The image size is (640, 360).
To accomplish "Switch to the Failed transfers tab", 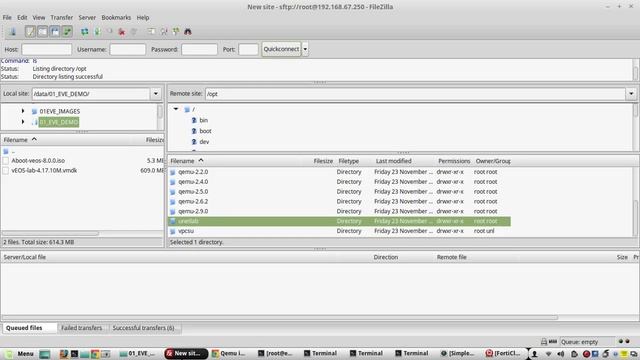I will (x=82, y=328).
